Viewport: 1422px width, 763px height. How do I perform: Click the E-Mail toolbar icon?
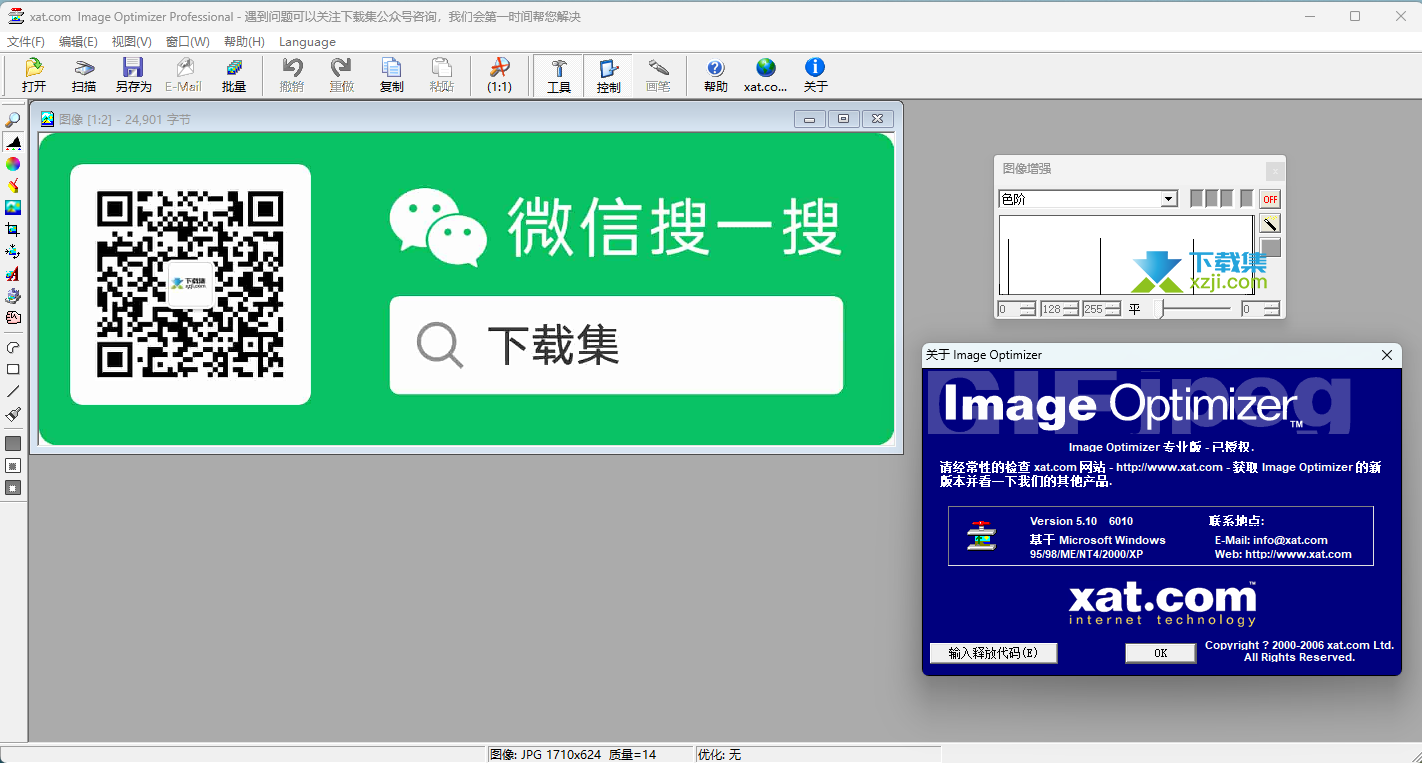point(184,75)
